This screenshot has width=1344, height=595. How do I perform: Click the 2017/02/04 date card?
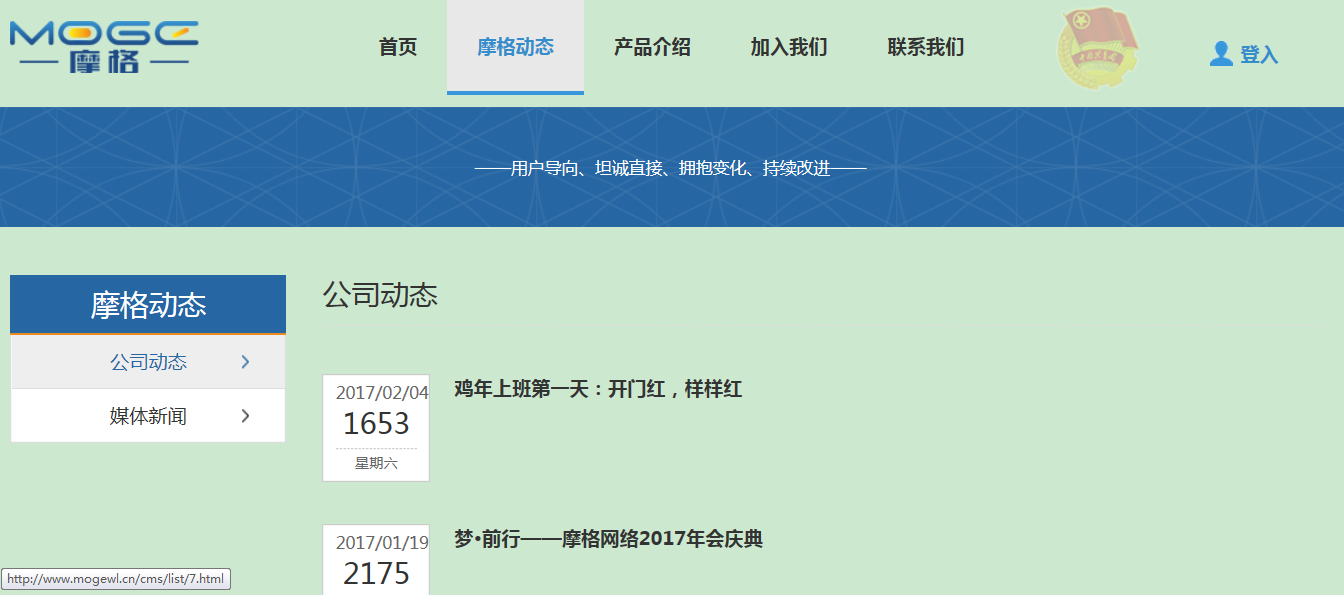pos(376,428)
